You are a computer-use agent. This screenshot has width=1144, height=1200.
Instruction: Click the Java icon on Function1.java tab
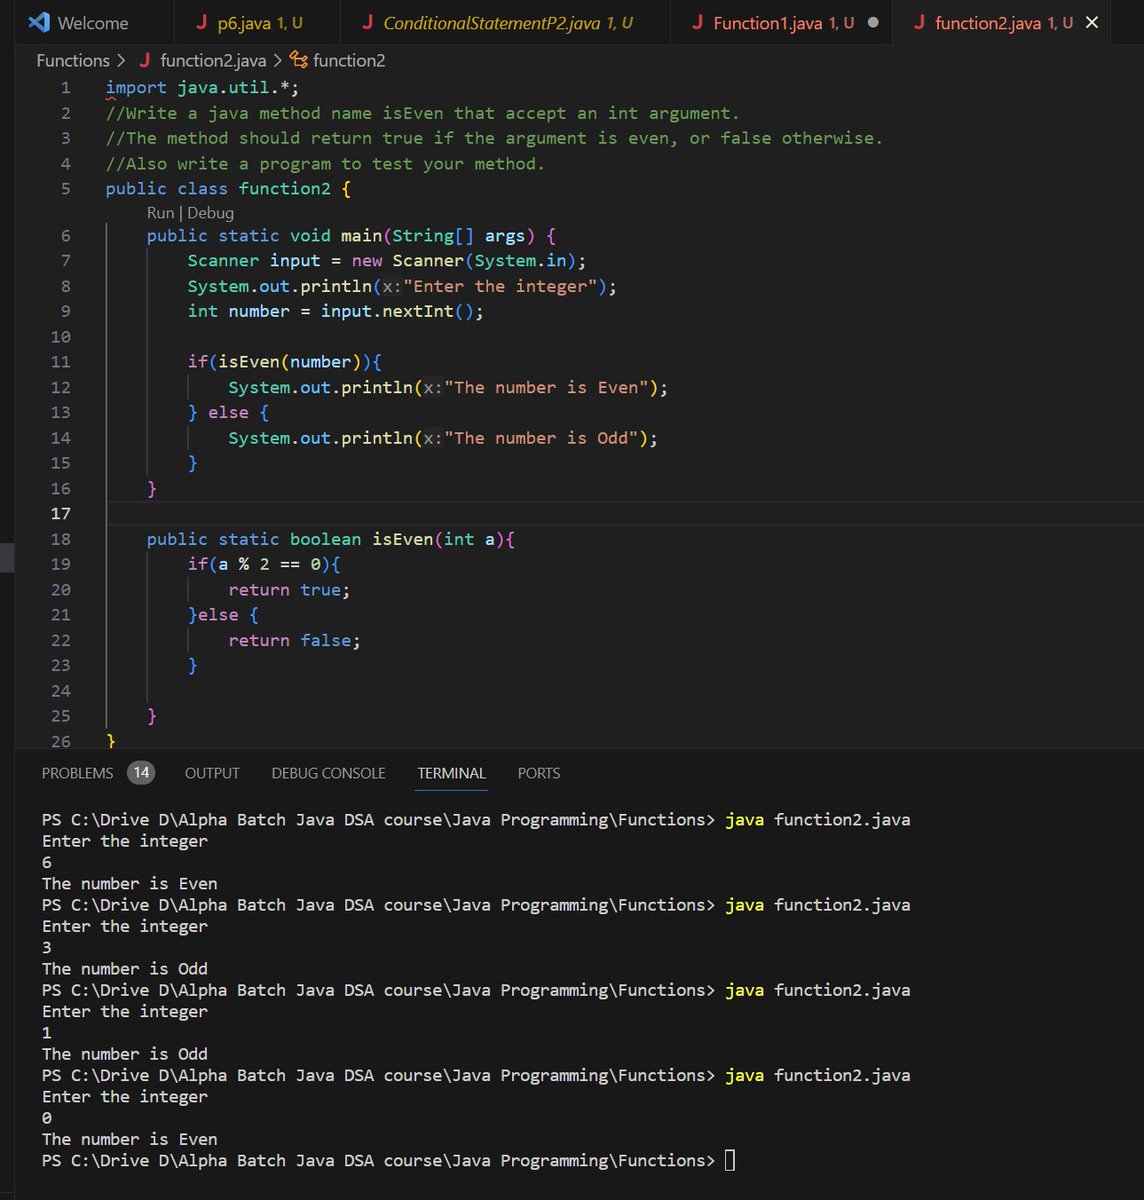pos(698,22)
